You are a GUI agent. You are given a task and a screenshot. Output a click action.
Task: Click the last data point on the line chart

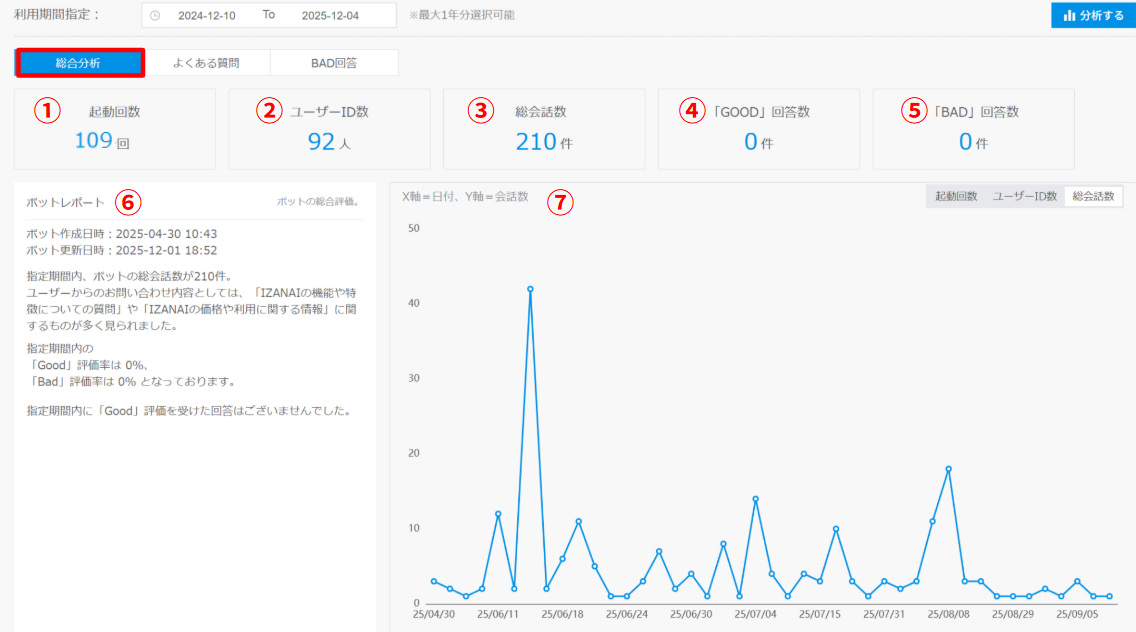[1109, 596]
